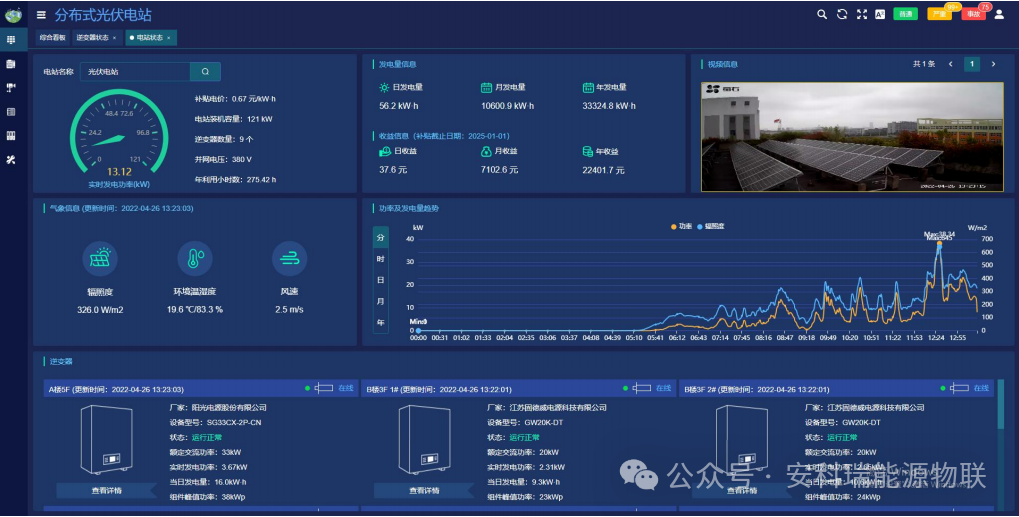Switch the chart to 月 view
Image resolution: width=1019 pixels, height=517 pixels.
click(x=380, y=301)
